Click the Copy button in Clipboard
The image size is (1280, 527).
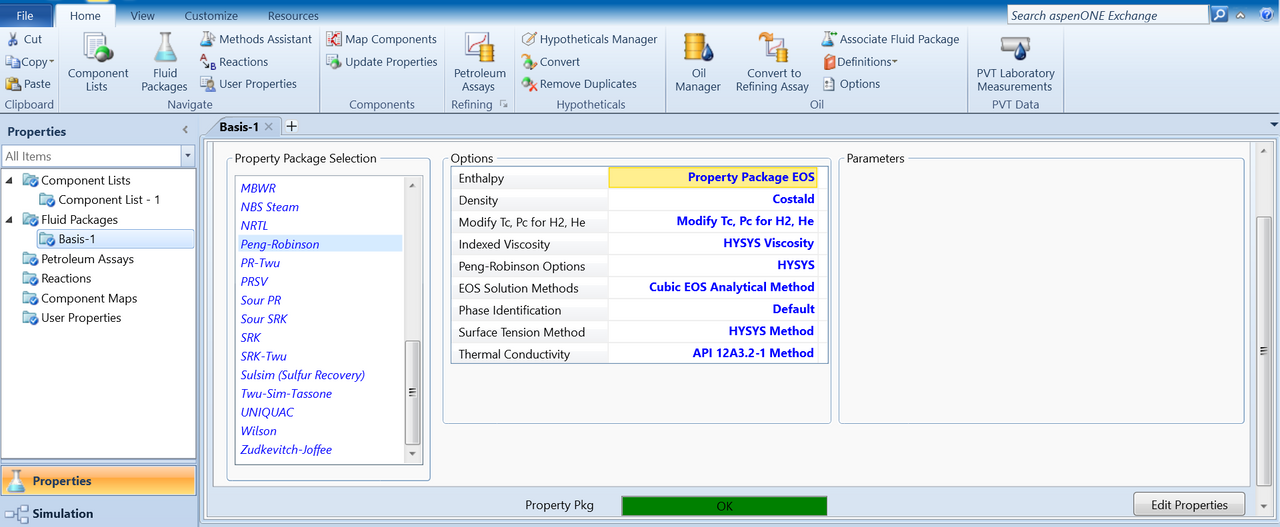point(28,62)
